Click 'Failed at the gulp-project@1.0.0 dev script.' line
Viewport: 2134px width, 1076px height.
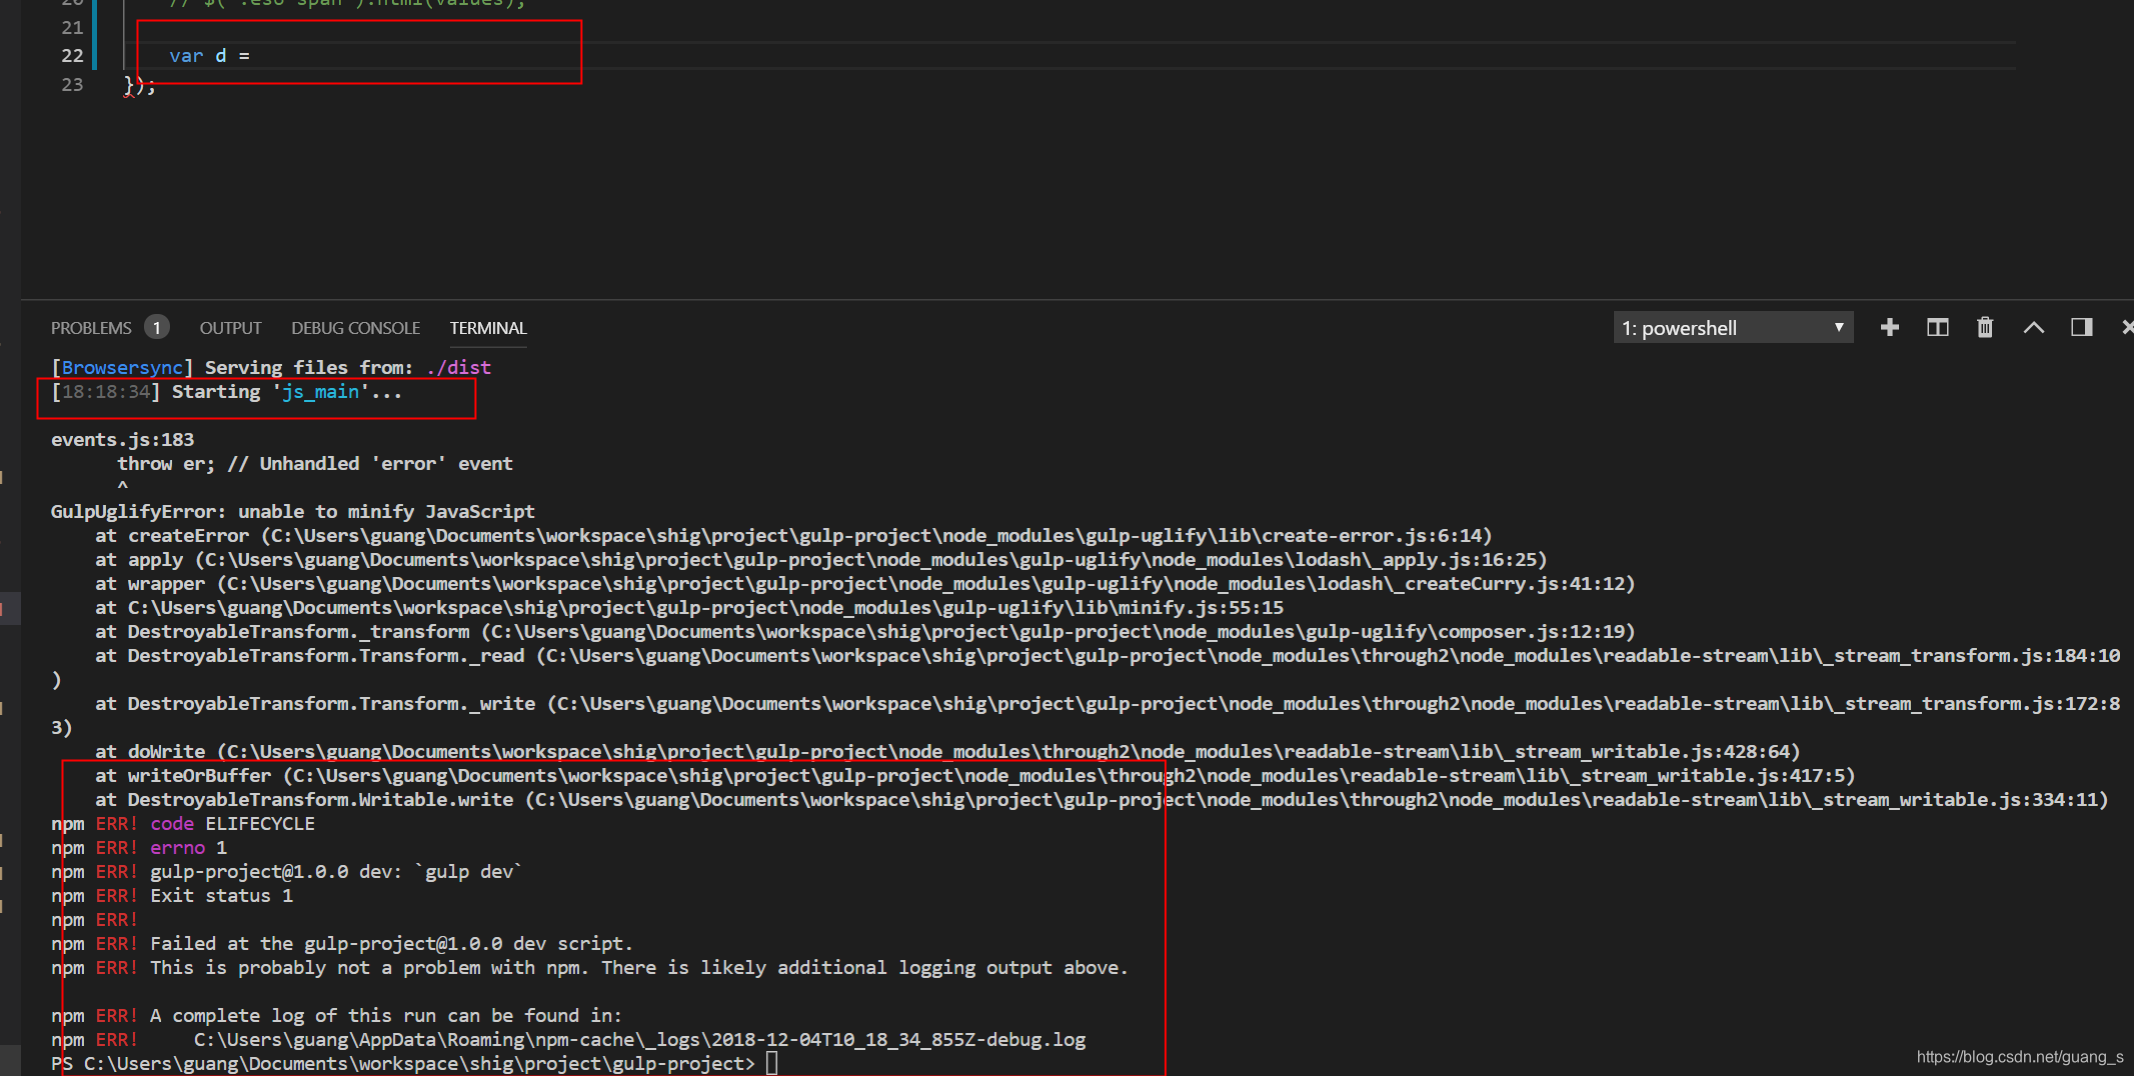(391, 943)
